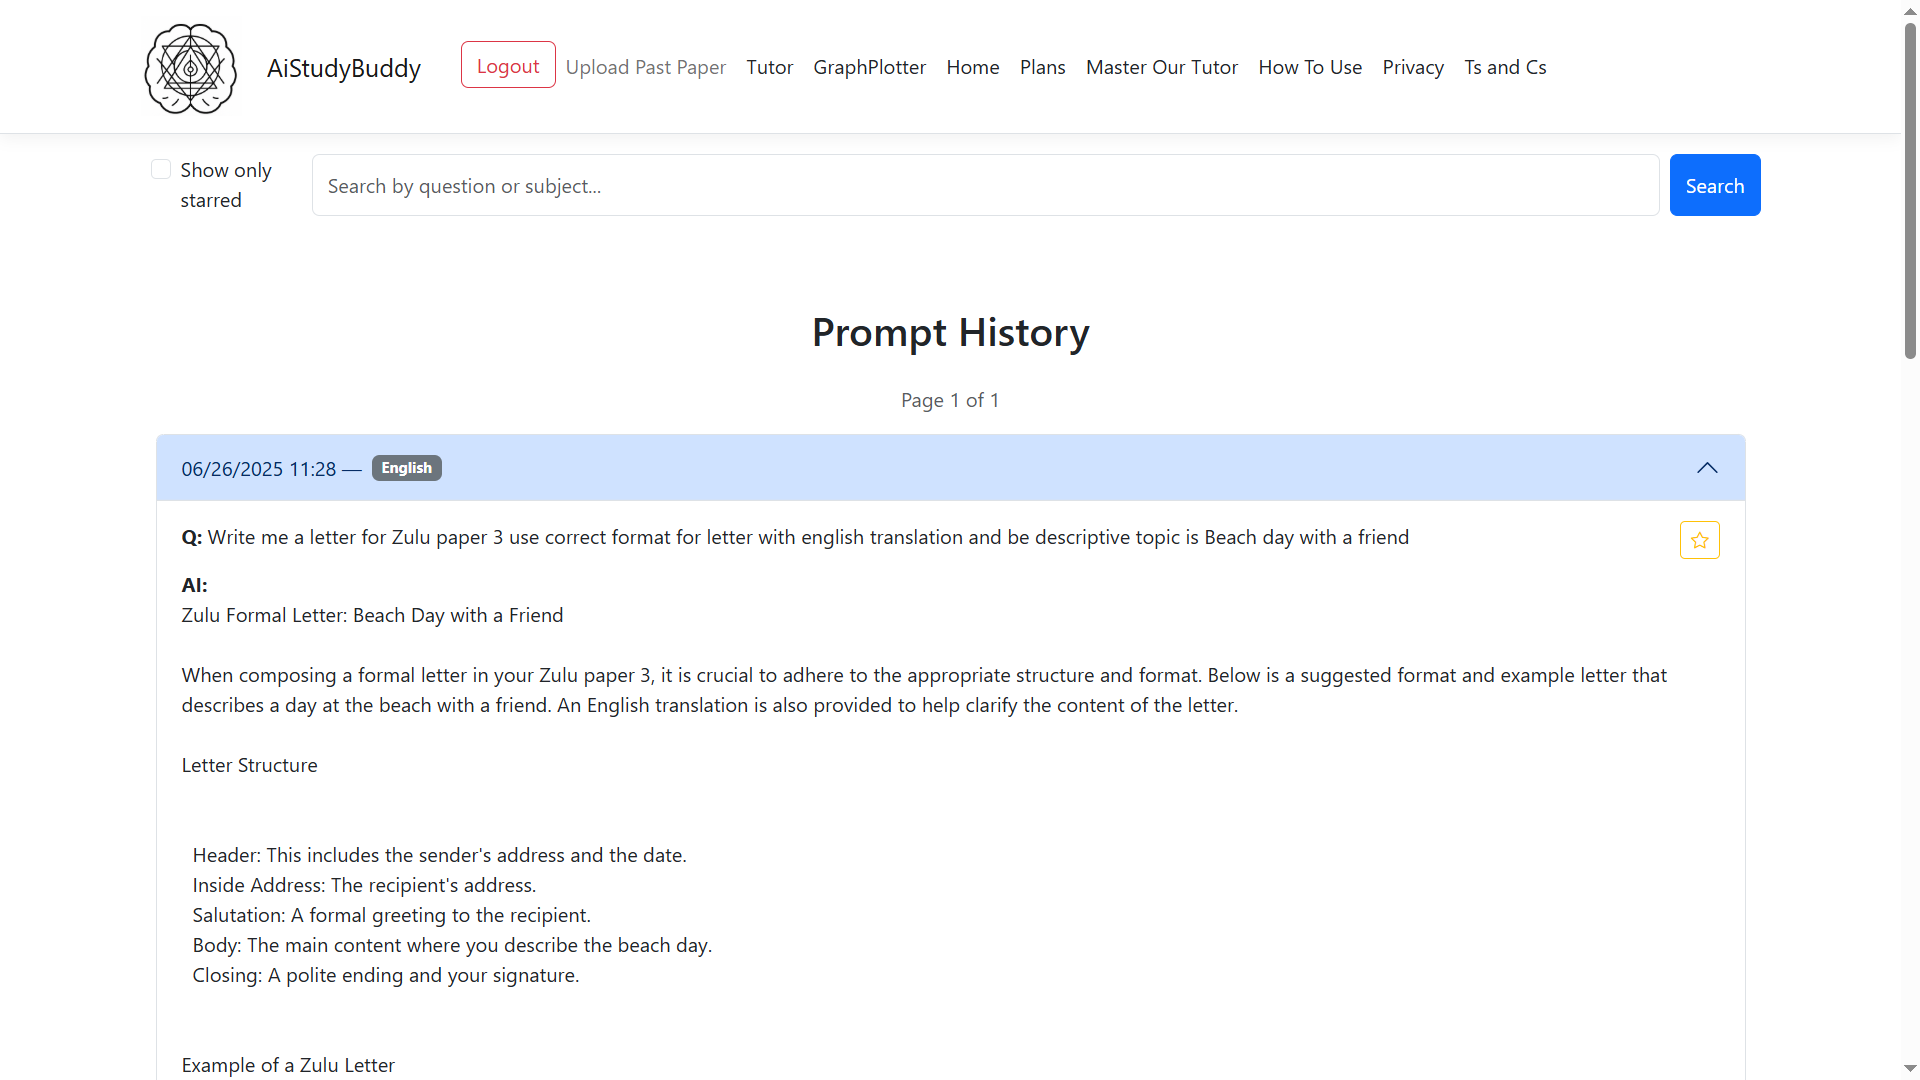Navigate to Home
The image size is (1920, 1080).
pyautogui.click(x=972, y=67)
